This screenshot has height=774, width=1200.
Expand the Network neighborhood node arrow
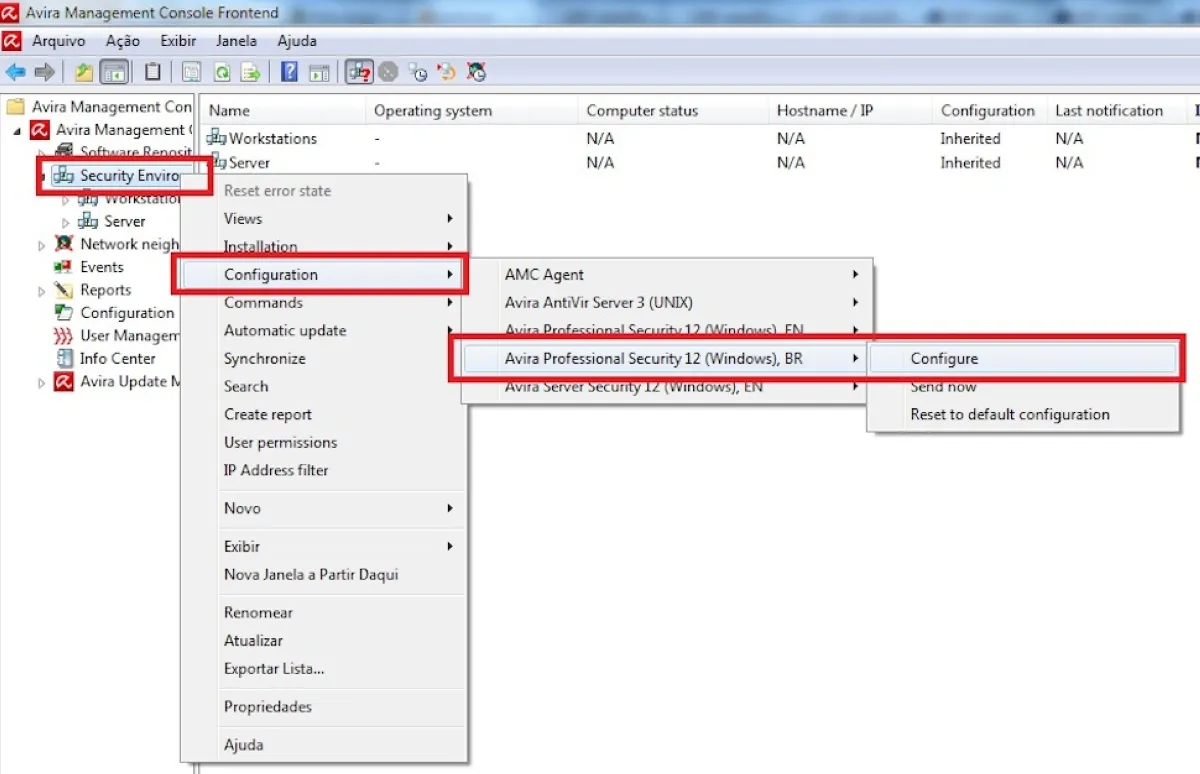tap(41, 245)
